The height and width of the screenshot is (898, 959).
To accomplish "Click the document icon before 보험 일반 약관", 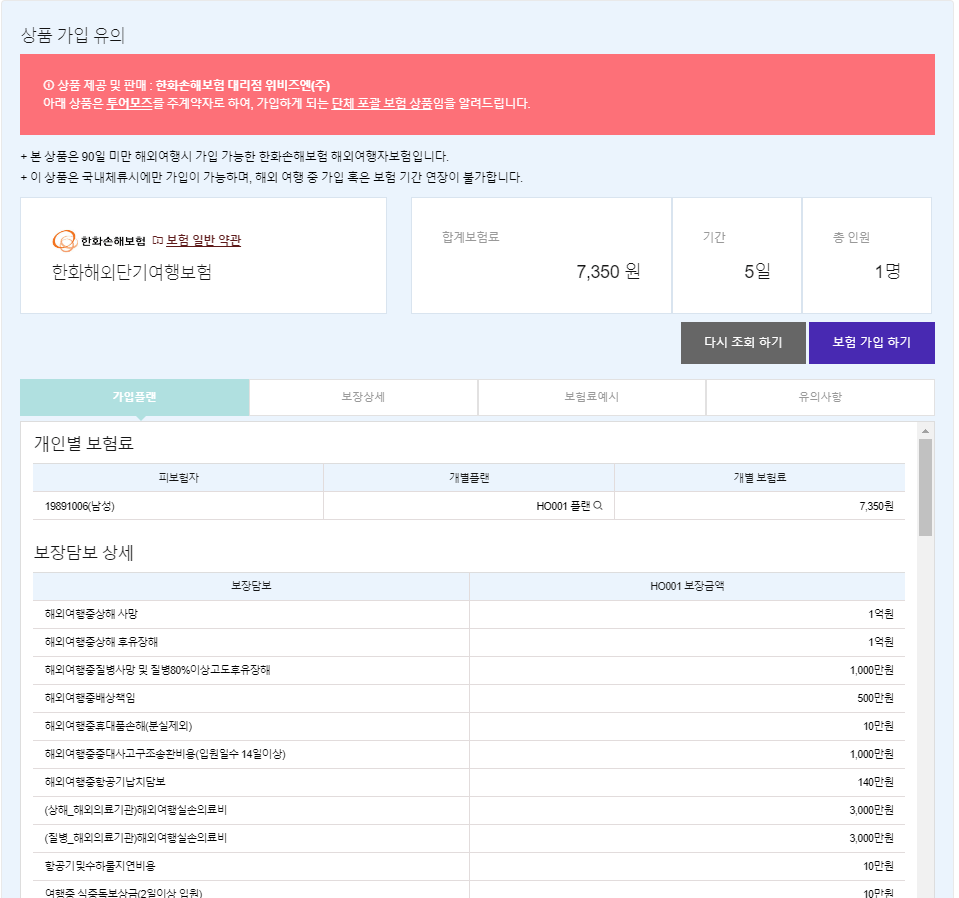I will 157,240.
